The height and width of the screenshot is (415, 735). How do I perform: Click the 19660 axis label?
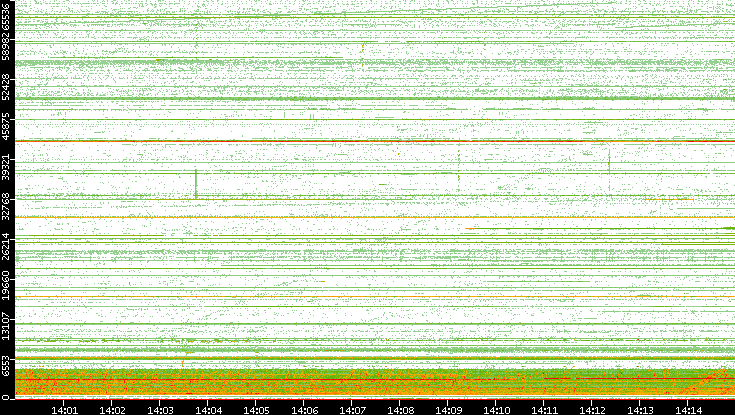[x=7, y=285]
